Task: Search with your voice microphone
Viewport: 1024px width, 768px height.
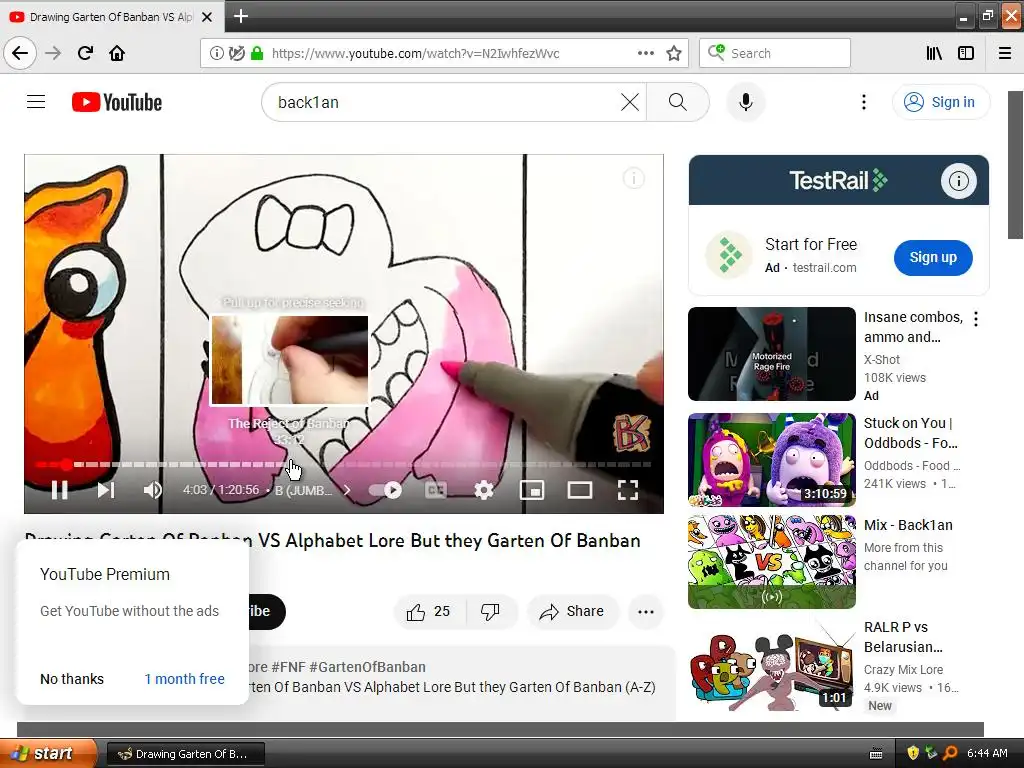Action: click(746, 102)
